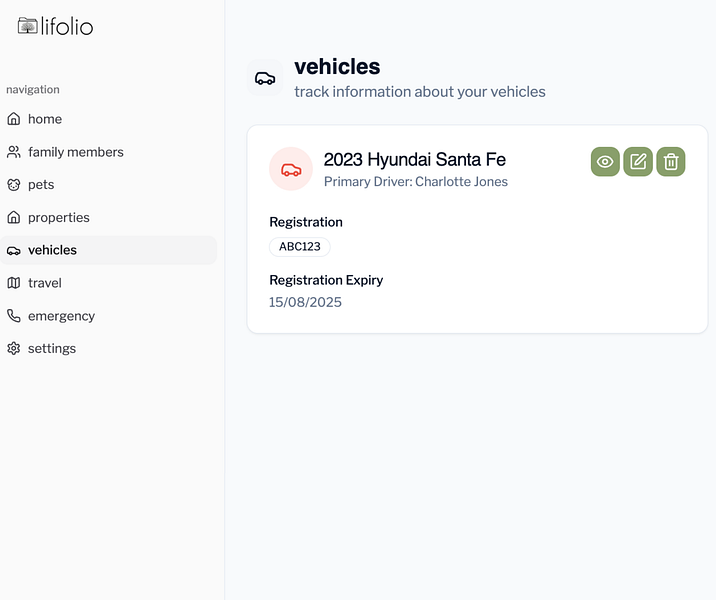
Task: Click the vehicles page header car icon
Action: pyautogui.click(x=265, y=78)
